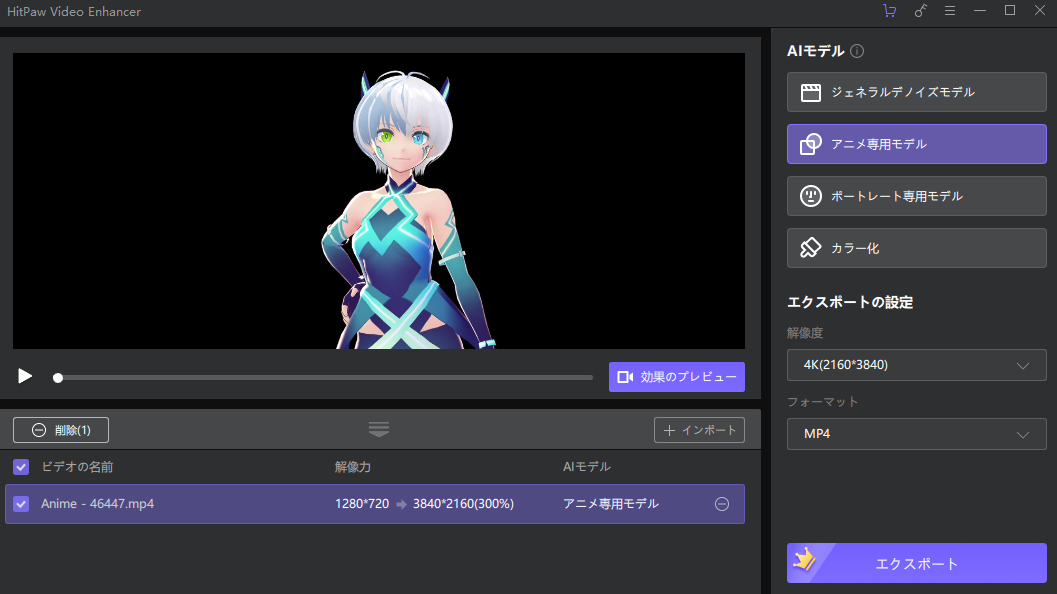The width and height of the screenshot is (1057, 594).
Task: Open the 解像度 4K(2160*3840) dropdown
Action: tap(916, 365)
